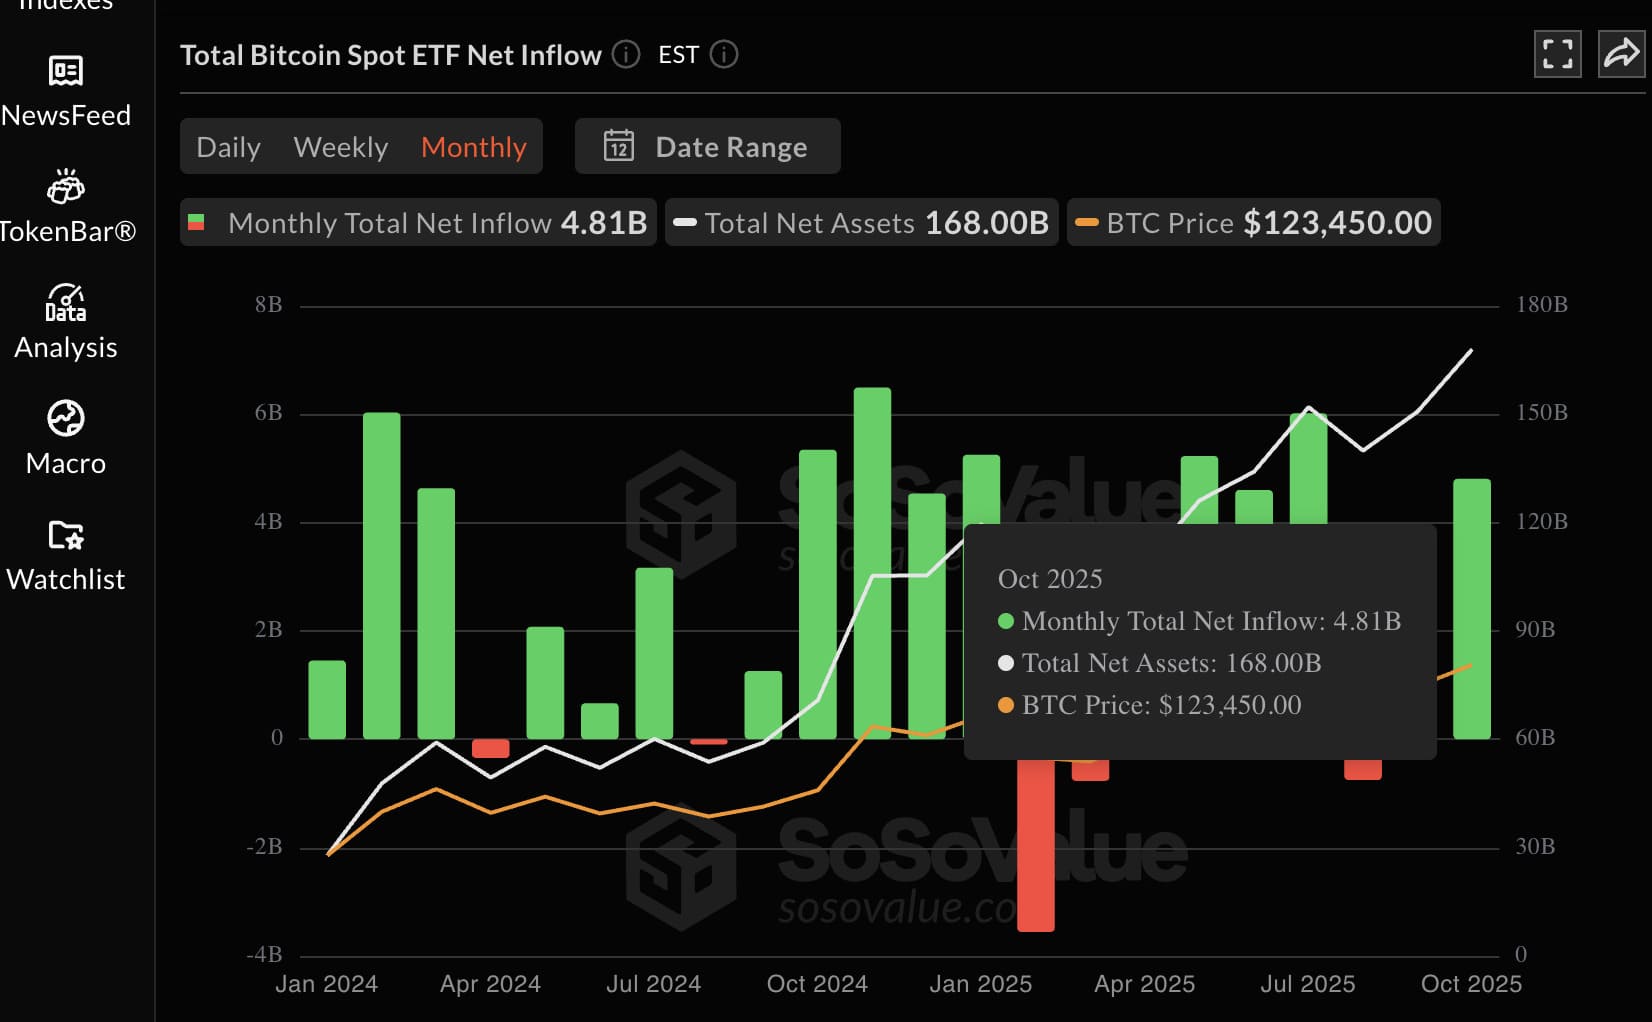The image size is (1652, 1022).
Task: Switch to the Weekly tab
Action: click(340, 147)
